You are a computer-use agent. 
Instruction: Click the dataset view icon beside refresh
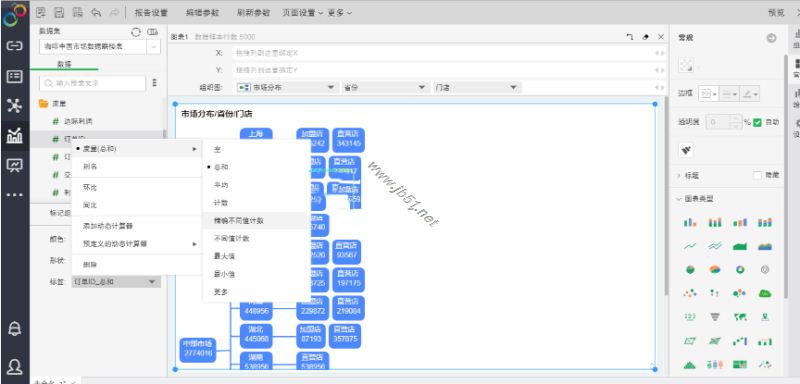tap(153, 32)
